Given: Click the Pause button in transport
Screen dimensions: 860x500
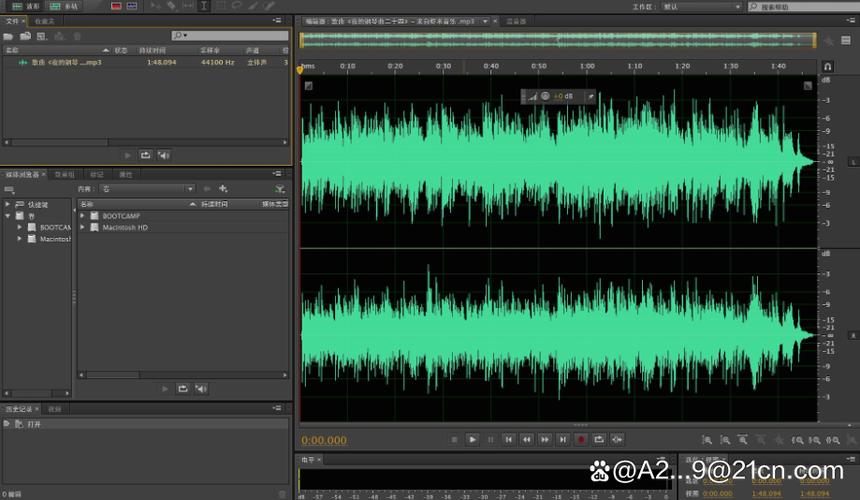Looking at the screenshot, I should (490, 439).
